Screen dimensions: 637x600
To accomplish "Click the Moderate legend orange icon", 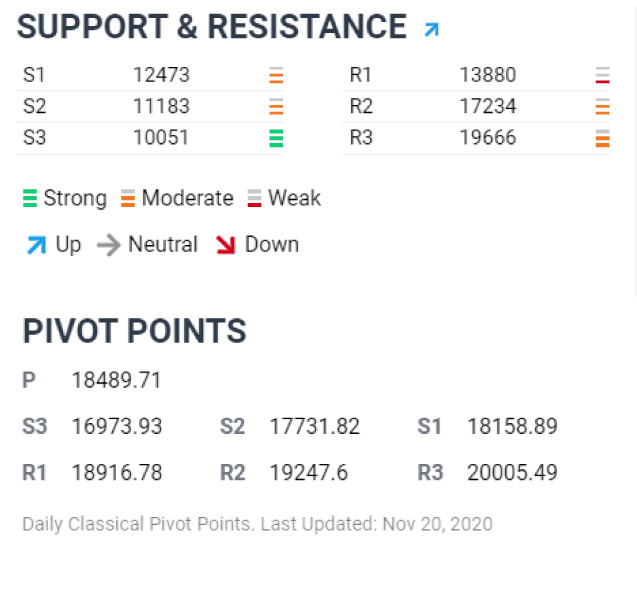I will coord(128,198).
